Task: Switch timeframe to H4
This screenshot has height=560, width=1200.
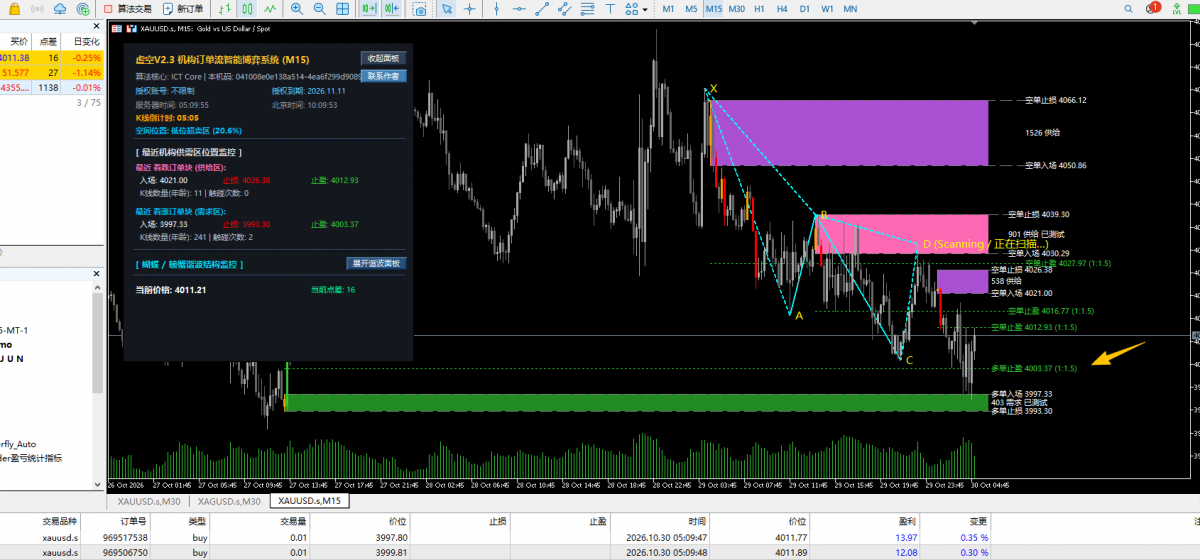Action: coord(782,9)
